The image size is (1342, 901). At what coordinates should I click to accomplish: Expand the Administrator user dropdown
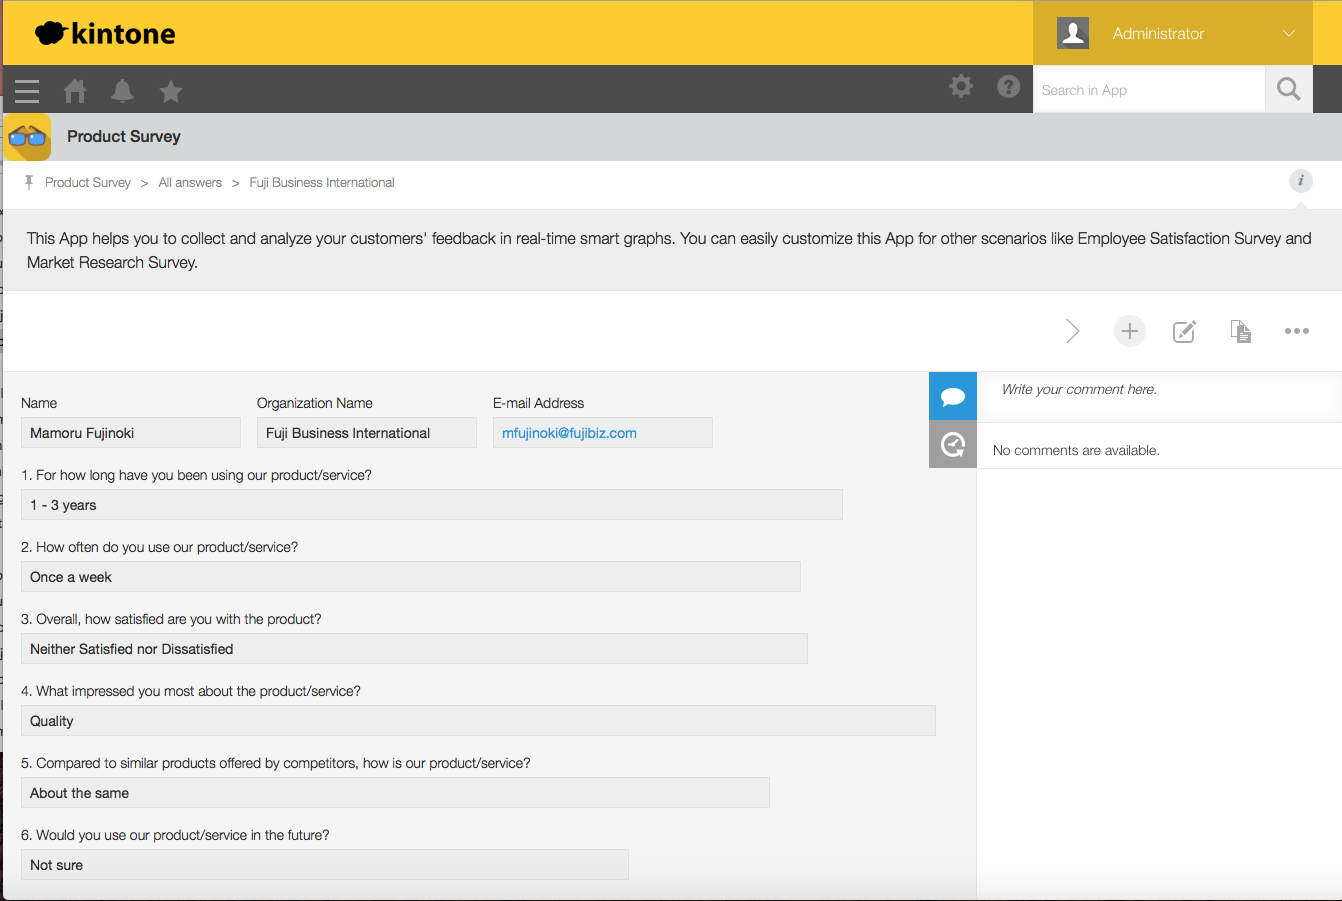click(1289, 33)
